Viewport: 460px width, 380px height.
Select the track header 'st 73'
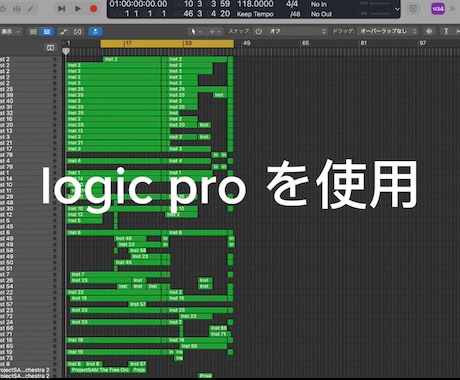tap(29, 358)
